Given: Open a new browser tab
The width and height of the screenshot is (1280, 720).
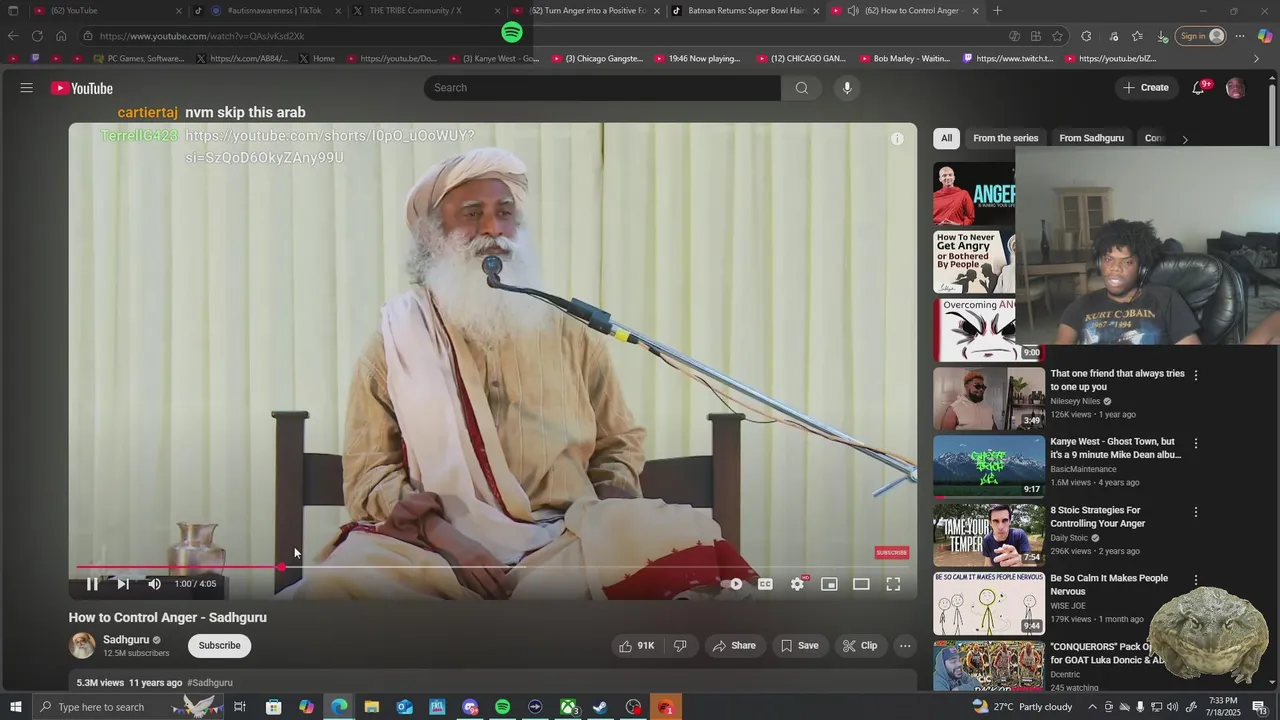Looking at the screenshot, I should (x=997, y=11).
